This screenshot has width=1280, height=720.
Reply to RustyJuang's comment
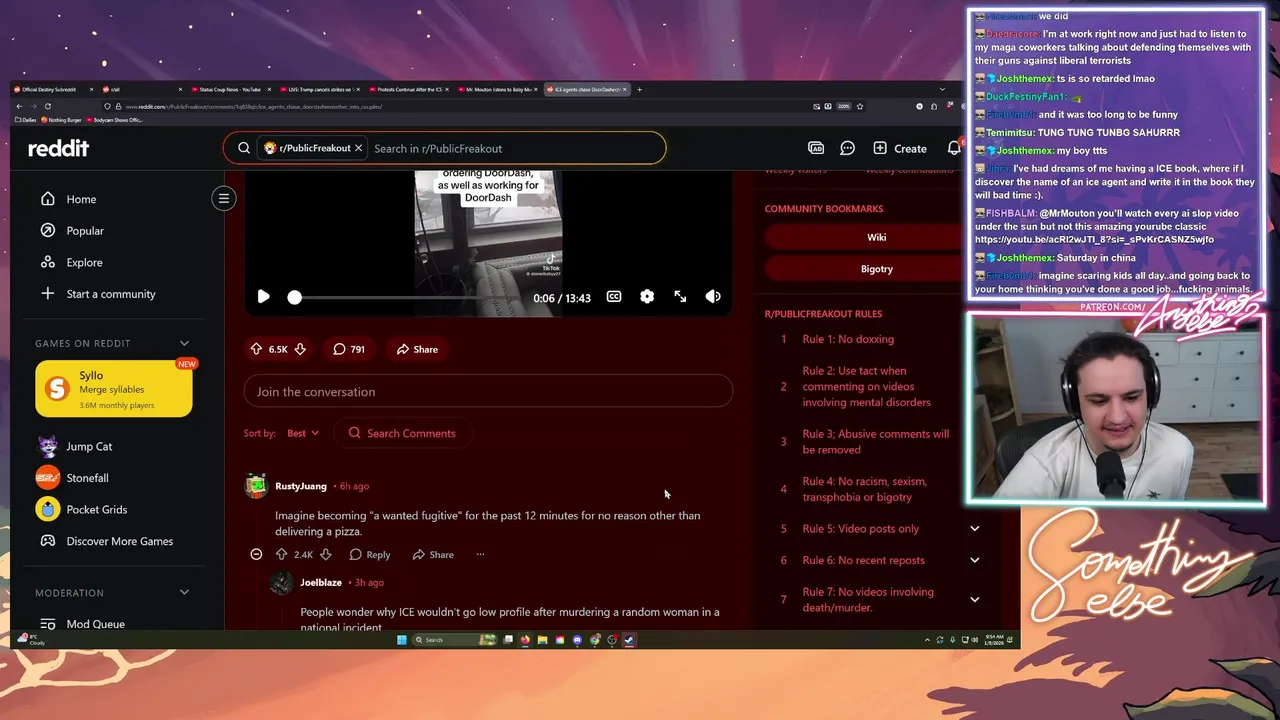(370, 554)
